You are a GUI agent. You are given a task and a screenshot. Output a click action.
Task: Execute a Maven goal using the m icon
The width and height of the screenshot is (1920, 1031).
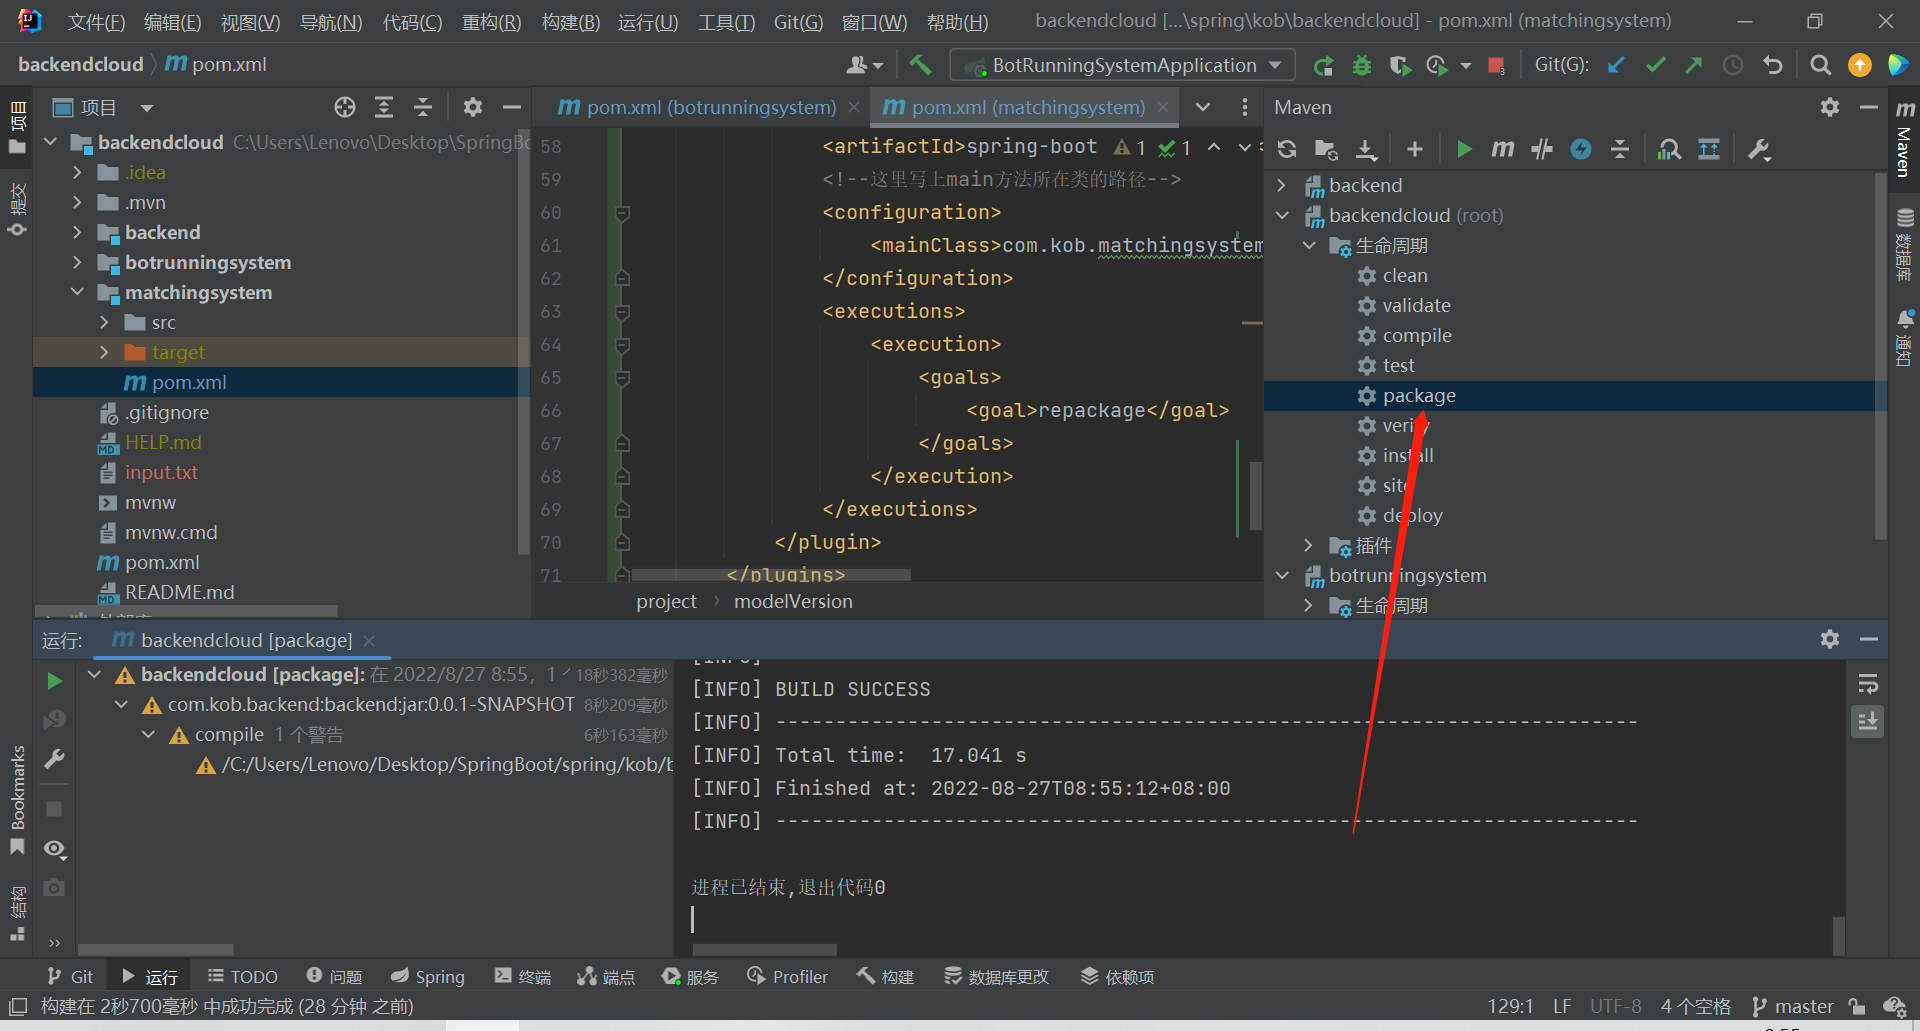click(1502, 149)
